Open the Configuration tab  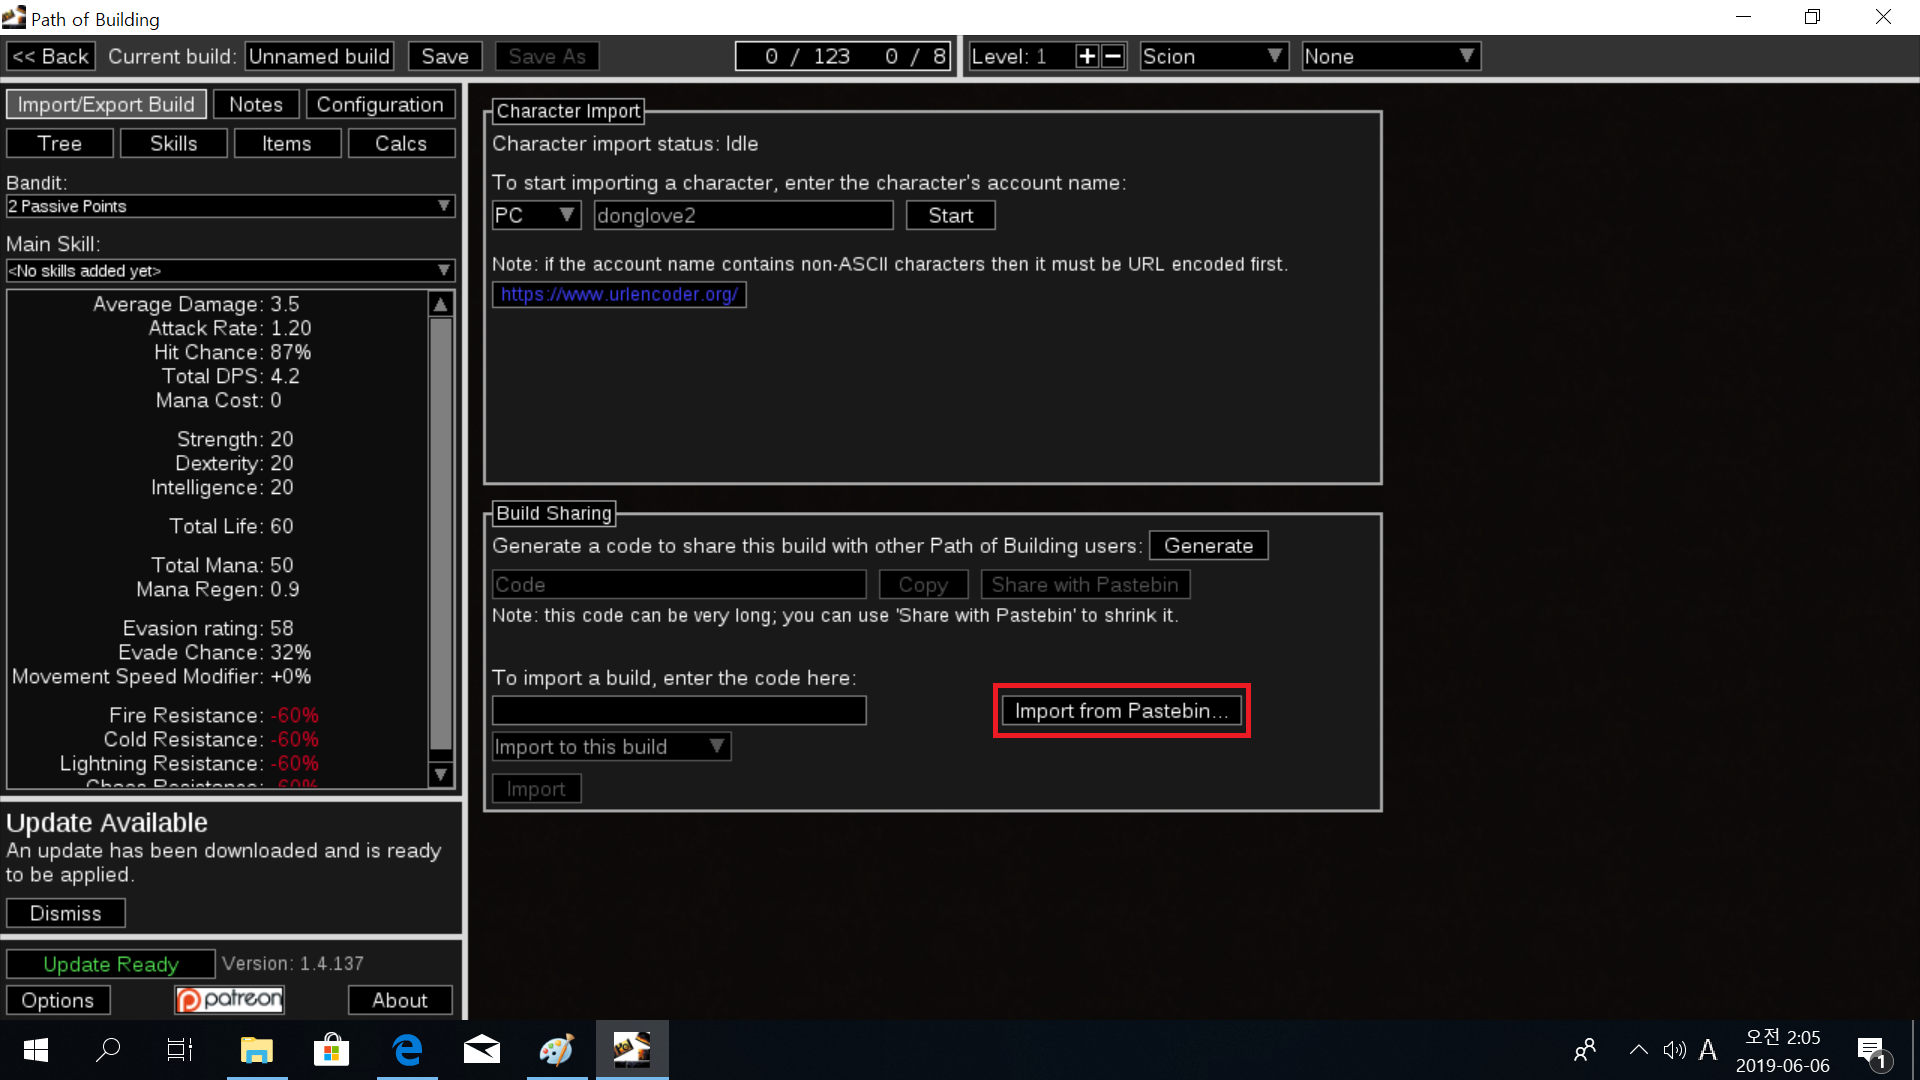tap(380, 105)
